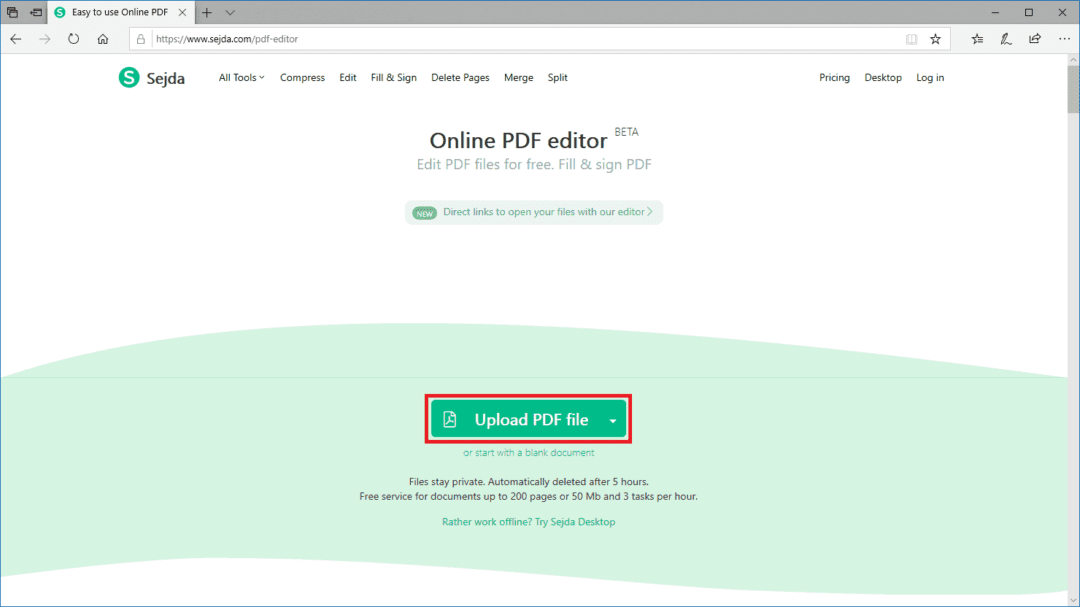Click the Upload PDF file button

point(518,420)
